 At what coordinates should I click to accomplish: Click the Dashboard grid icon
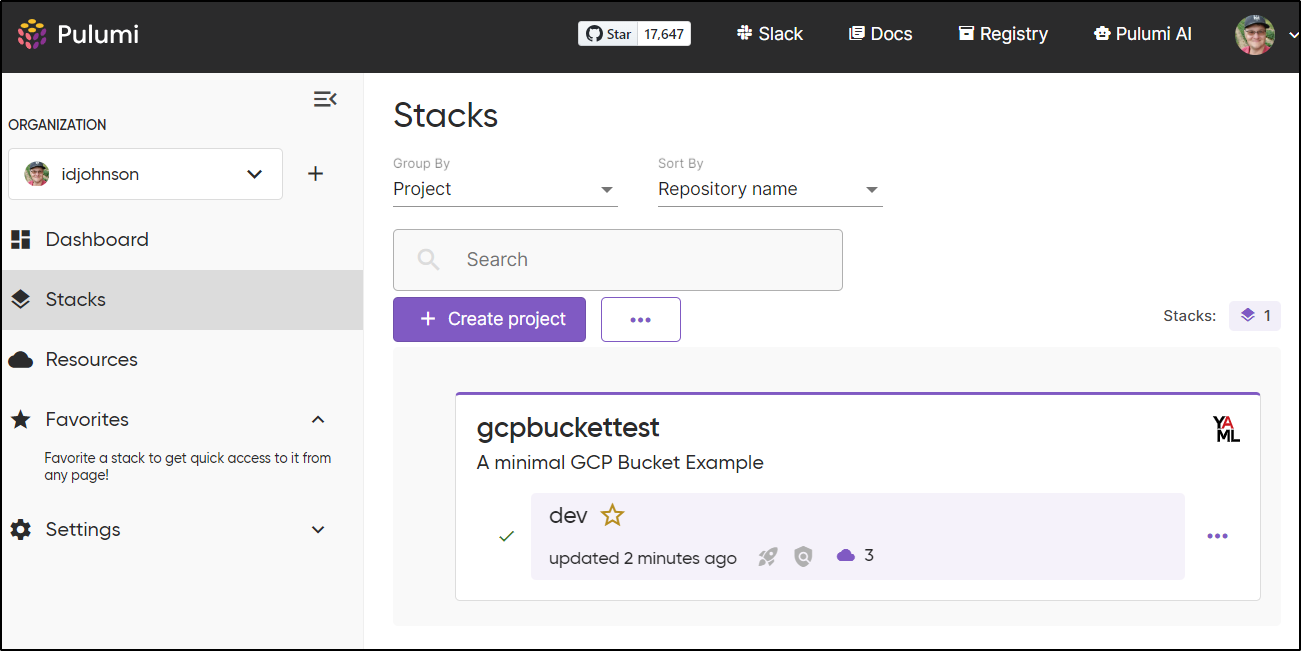[x=20, y=239]
